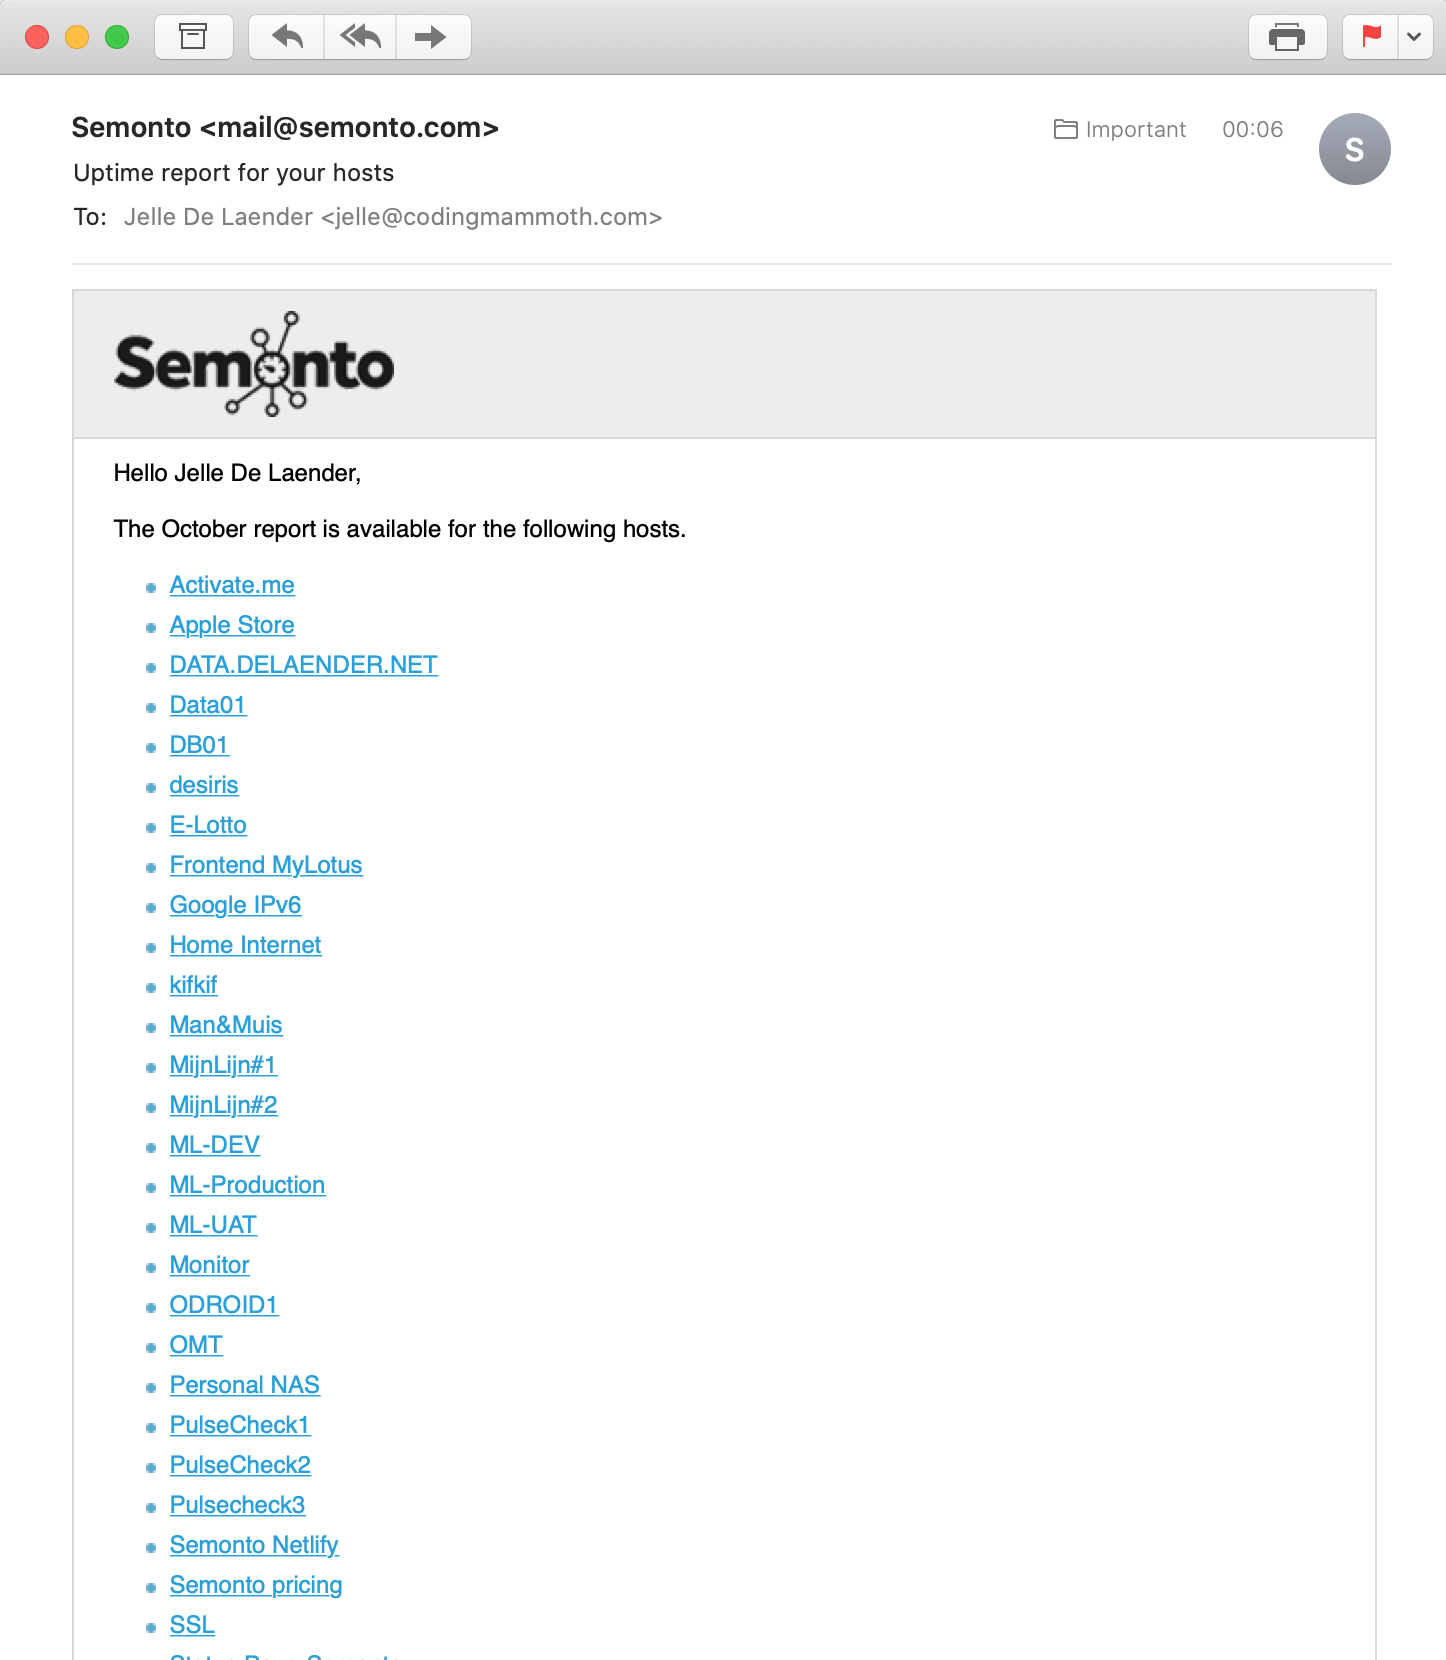Click the reply all arrows icon
Image resolution: width=1446 pixels, height=1660 pixels.
[360, 38]
